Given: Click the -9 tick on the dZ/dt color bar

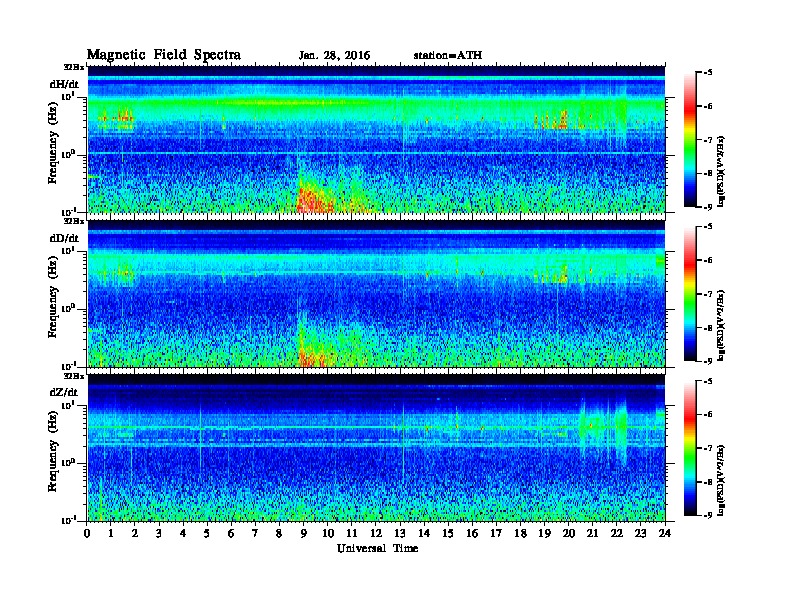Looking at the screenshot, I should coord(708,515).
